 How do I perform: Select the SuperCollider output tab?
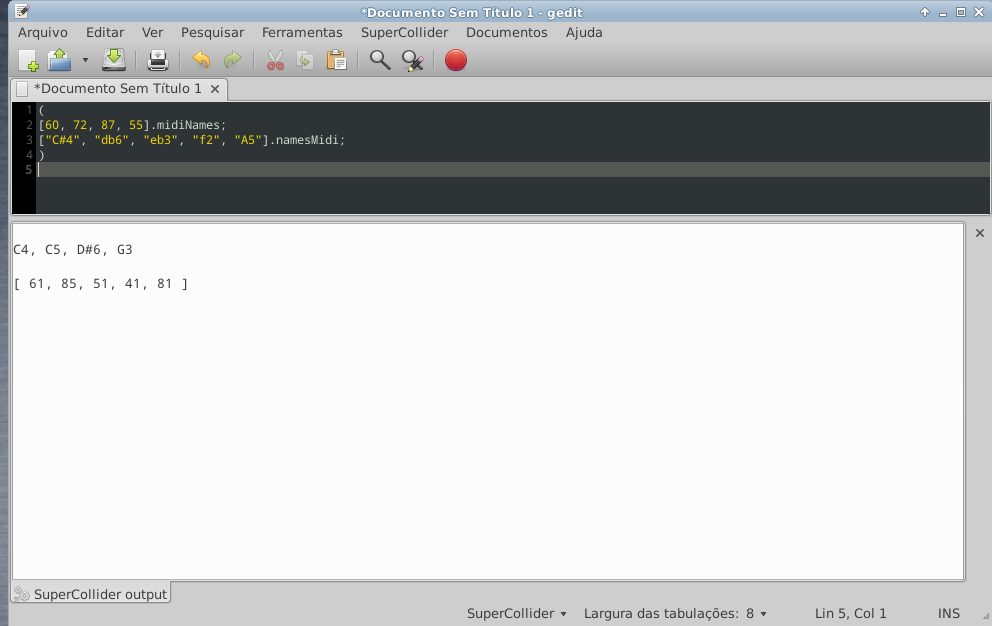92,594
